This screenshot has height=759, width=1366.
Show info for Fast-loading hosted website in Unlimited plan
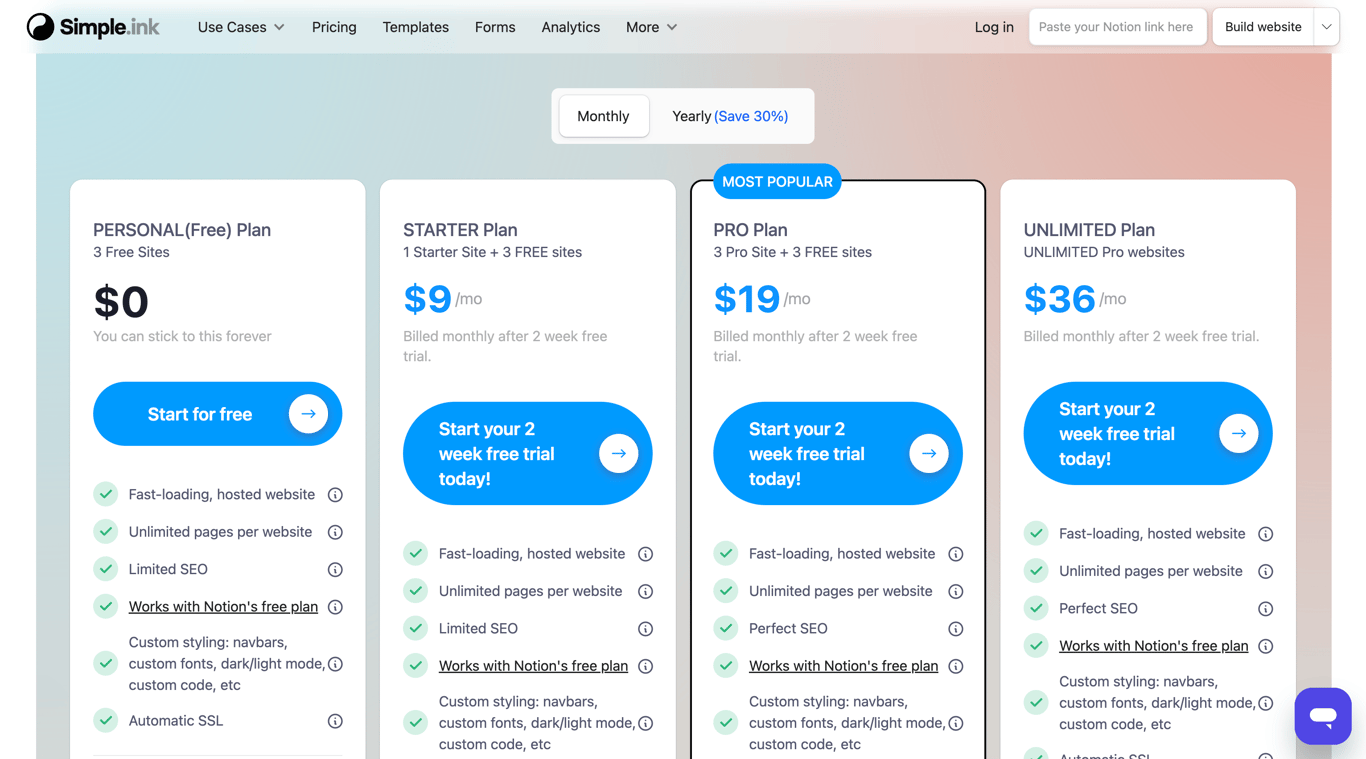pos(1266,534)
